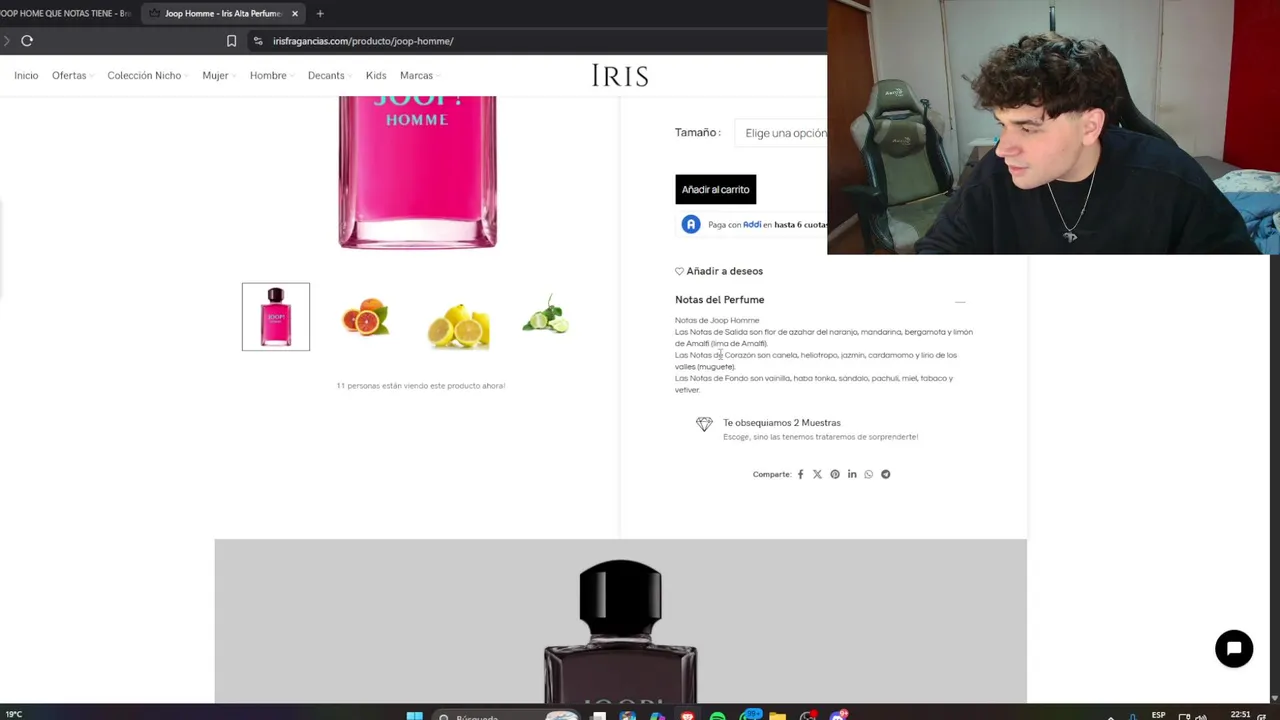This screenshot has height=720, width=1280.
Task: Expand the Colección Nicho menu
Action: click(x=146, y=76)
